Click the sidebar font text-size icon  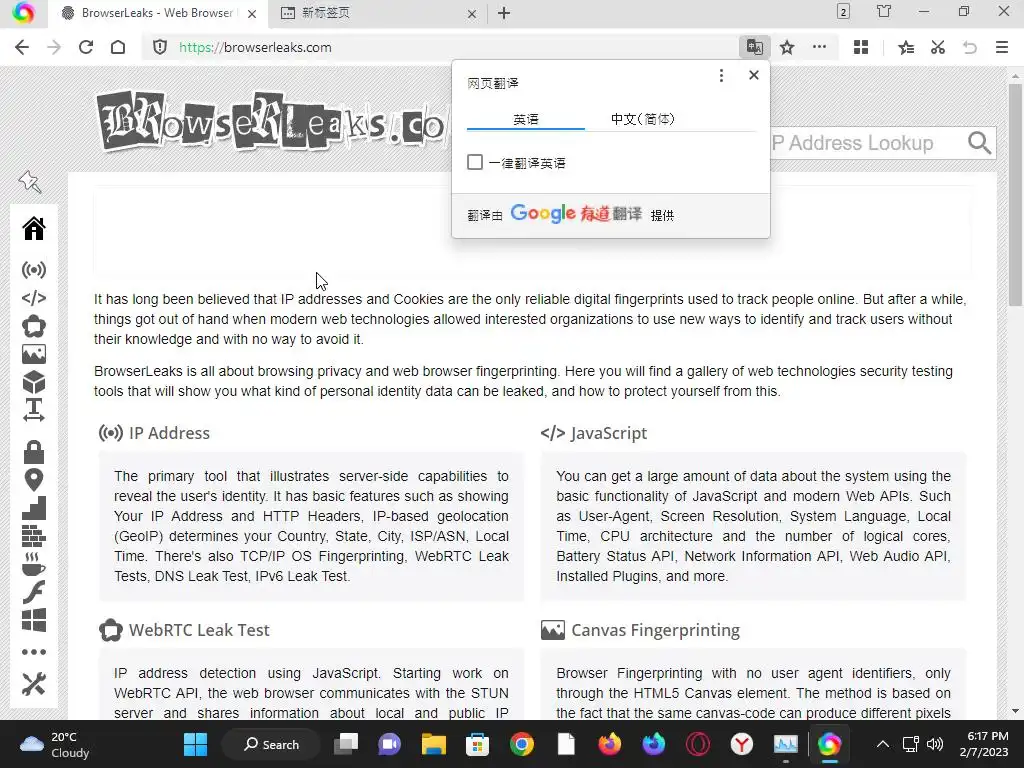click(34, 410)
